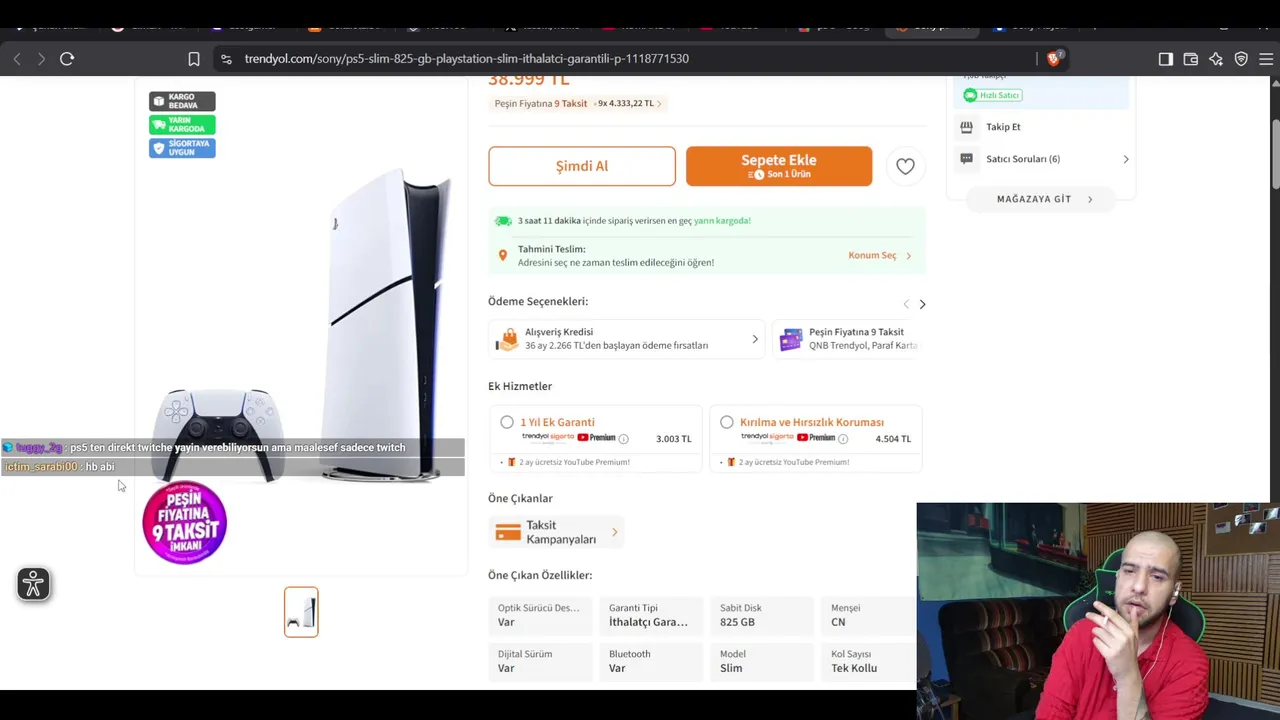This screenshot has width=1280, height=720.
Task: Click the 3.003 TL warranty price
Action: [x=673, y=439]
